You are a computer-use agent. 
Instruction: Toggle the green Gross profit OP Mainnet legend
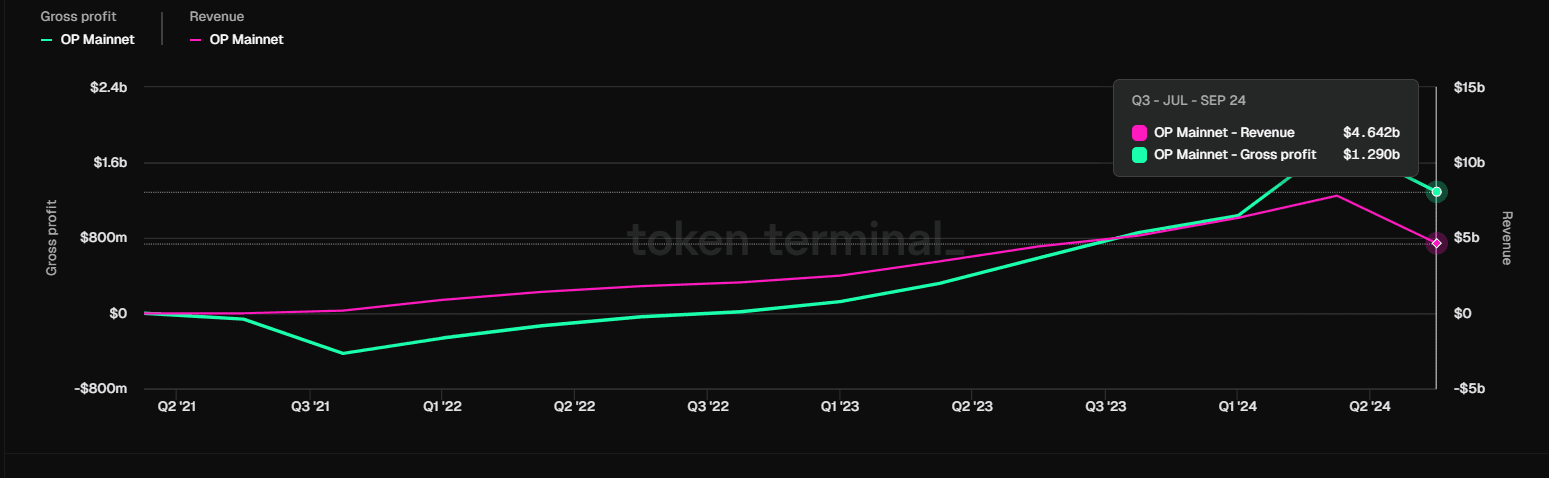(x=87, y=40)
